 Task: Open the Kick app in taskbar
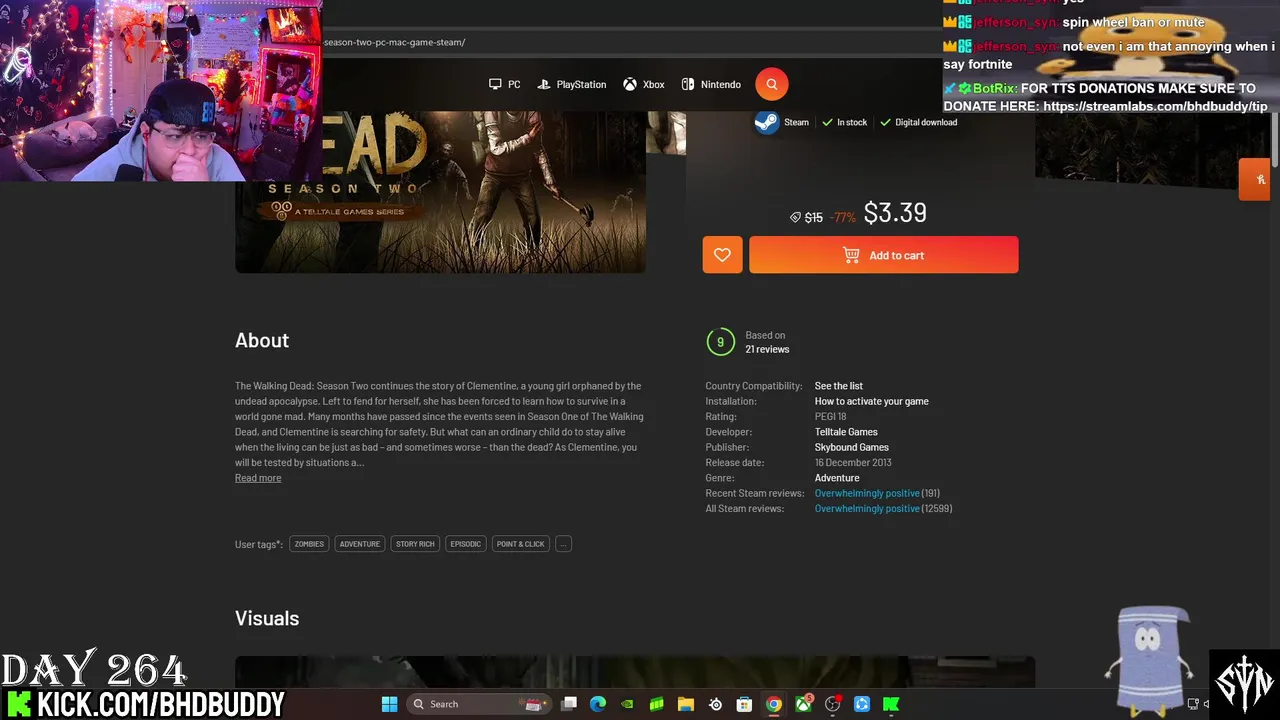(891, 704)
